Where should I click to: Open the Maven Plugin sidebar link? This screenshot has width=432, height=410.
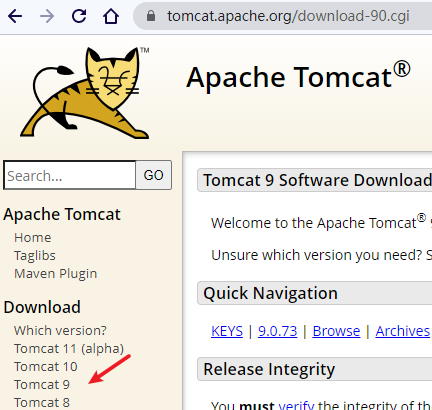pos(55,274)
